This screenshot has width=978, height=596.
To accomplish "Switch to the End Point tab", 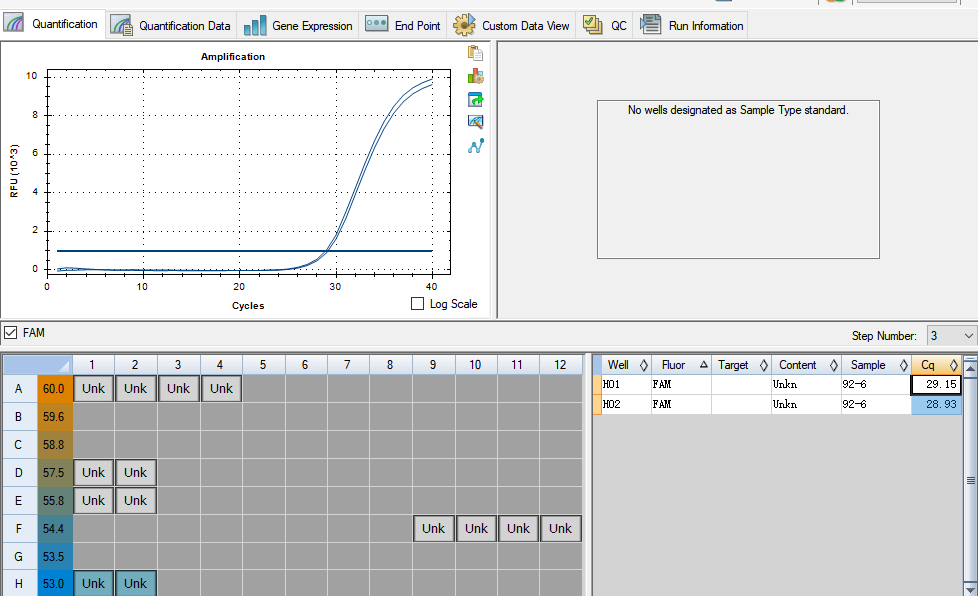I will point(403,26).
